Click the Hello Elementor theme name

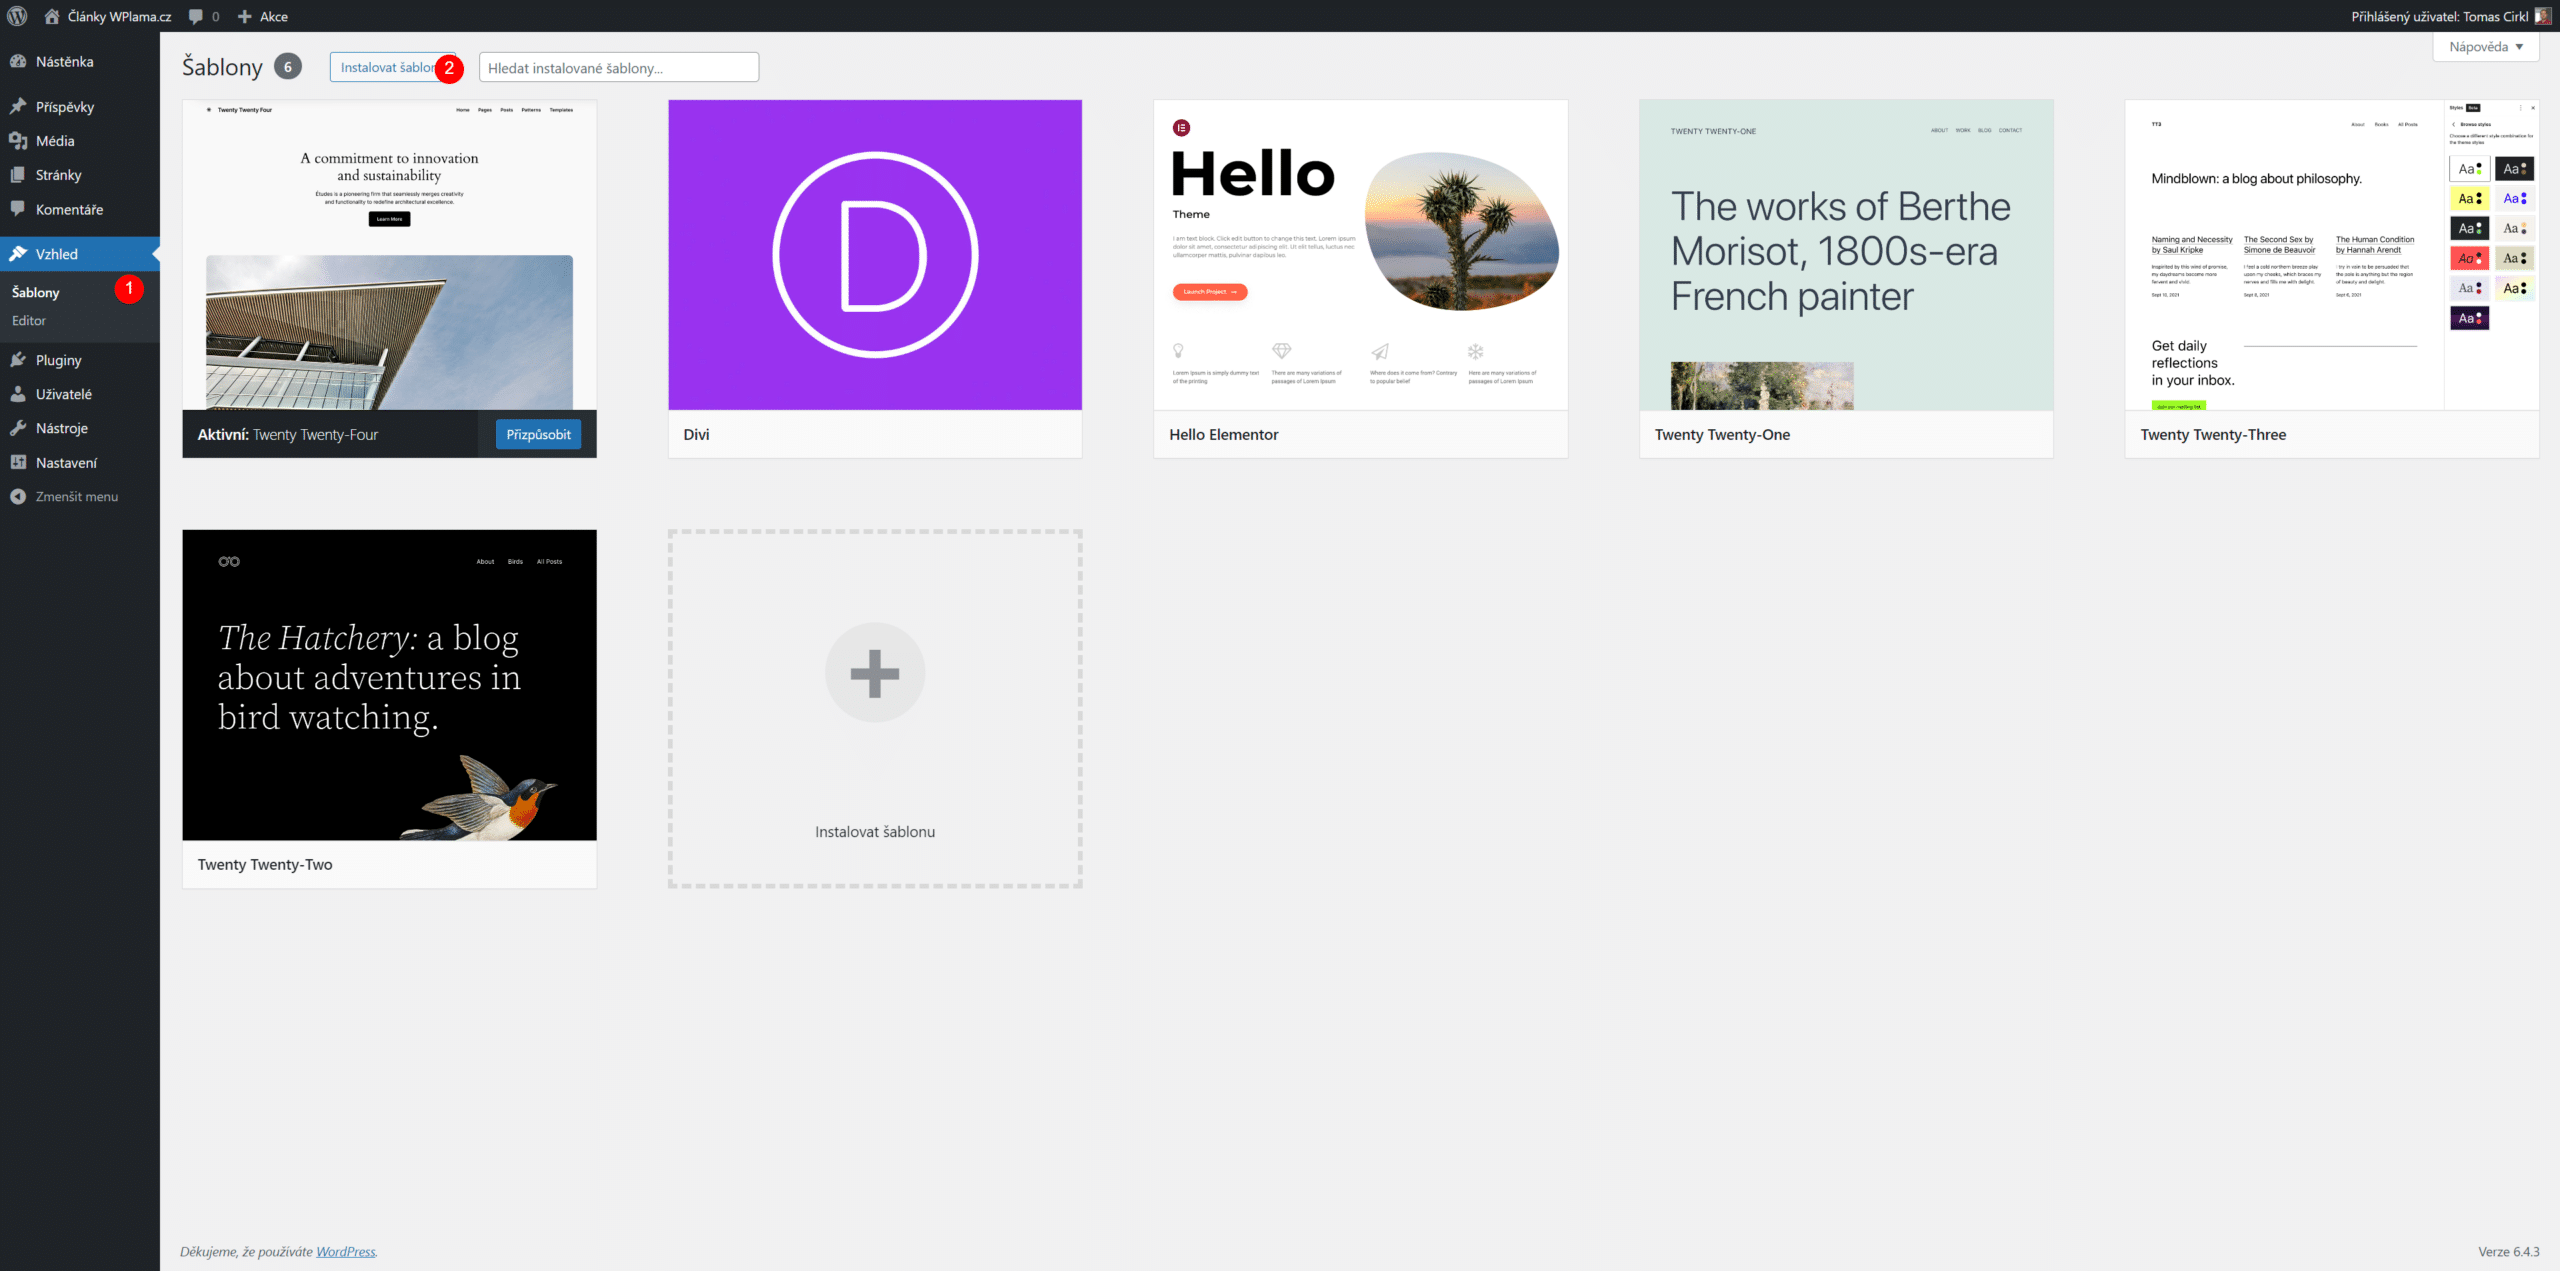tap(1224, 434)
